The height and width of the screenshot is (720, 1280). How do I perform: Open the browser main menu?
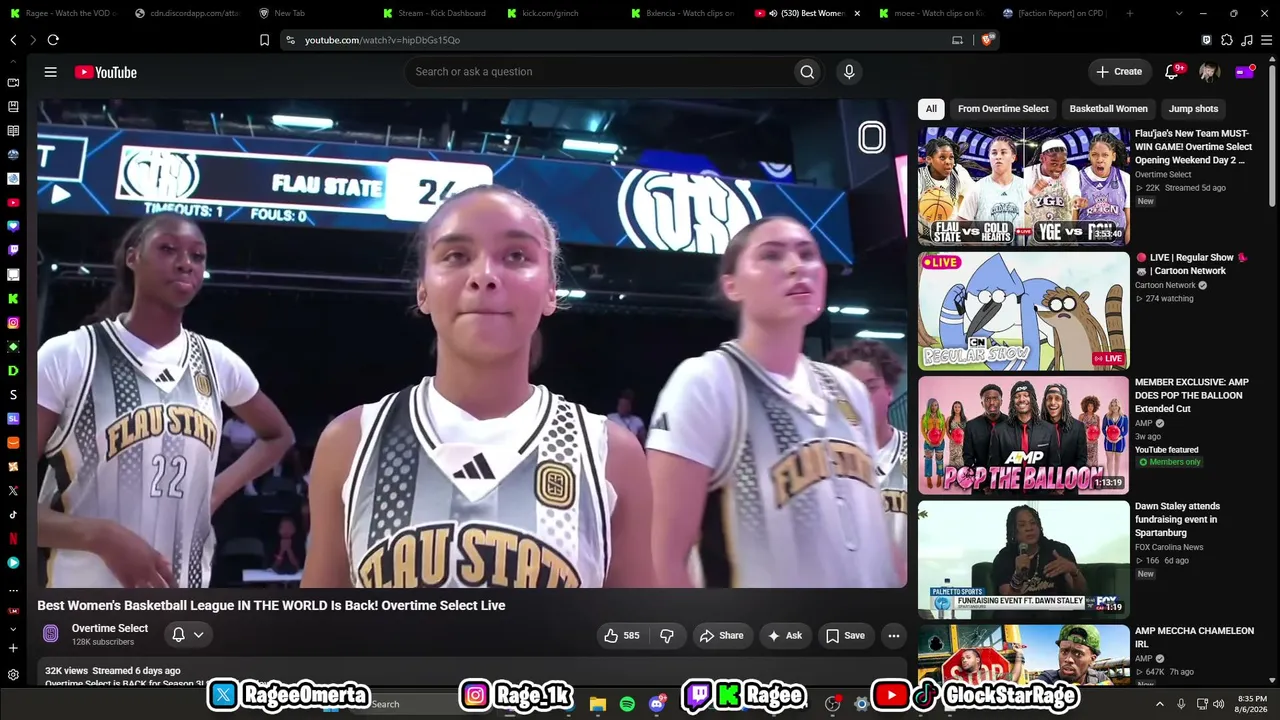tap(1267, 40)
